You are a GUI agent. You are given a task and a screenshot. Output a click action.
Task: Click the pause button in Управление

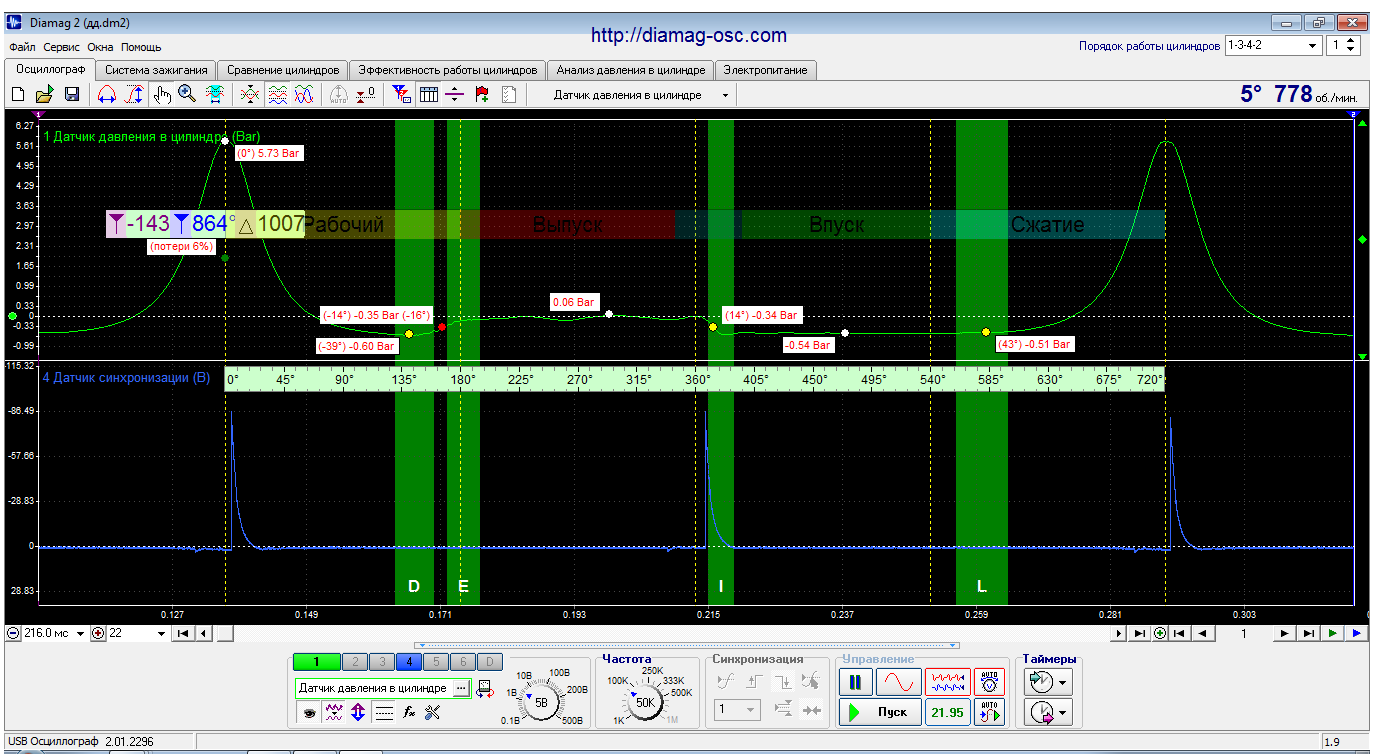coord(856,682)
